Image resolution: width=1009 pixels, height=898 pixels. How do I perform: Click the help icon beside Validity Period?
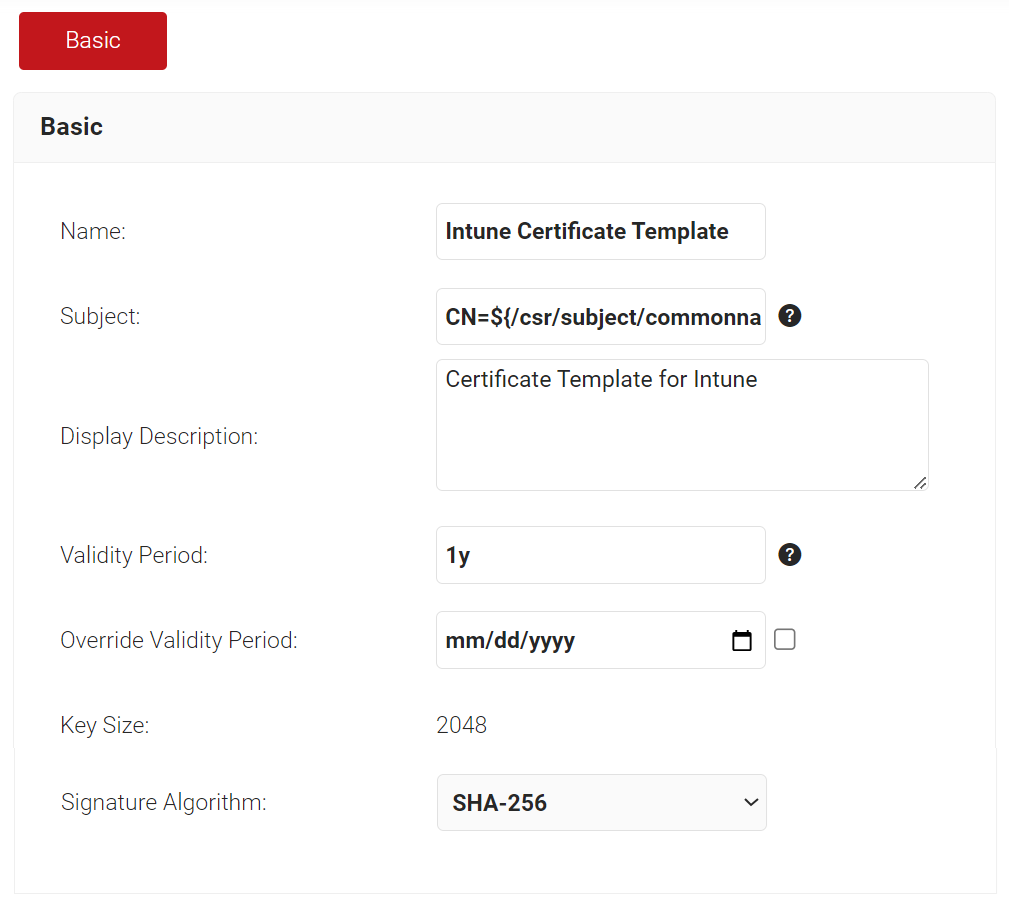pyautogui.click(x=789, y=555)
